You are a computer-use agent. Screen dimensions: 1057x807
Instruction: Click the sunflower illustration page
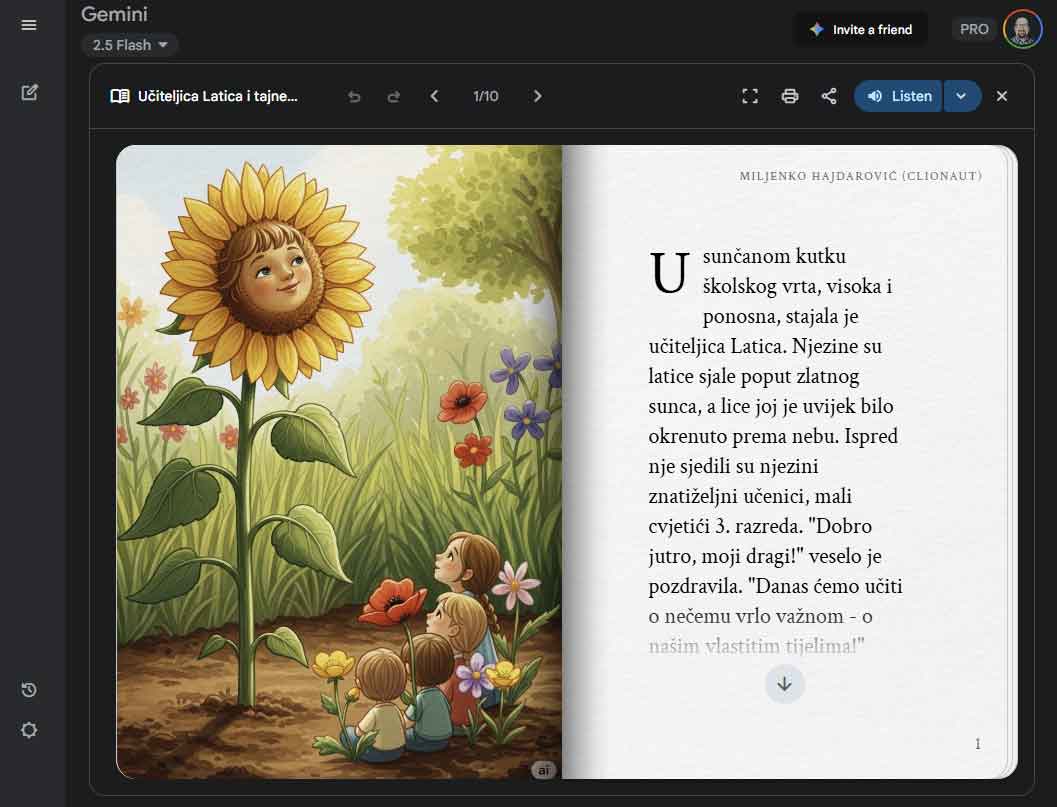tap(339, 461)
